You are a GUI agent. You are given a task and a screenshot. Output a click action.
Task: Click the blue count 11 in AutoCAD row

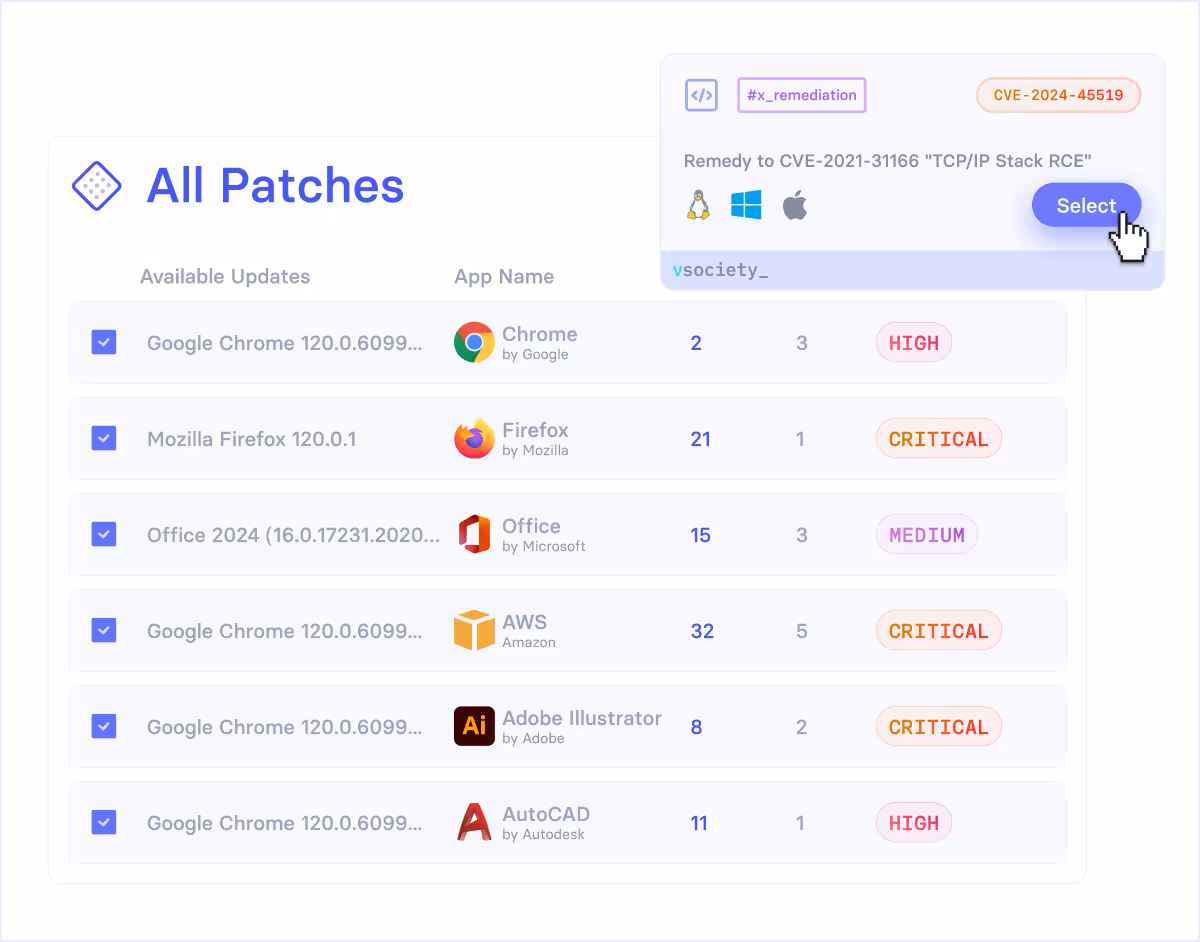click(x=699, y=823)
